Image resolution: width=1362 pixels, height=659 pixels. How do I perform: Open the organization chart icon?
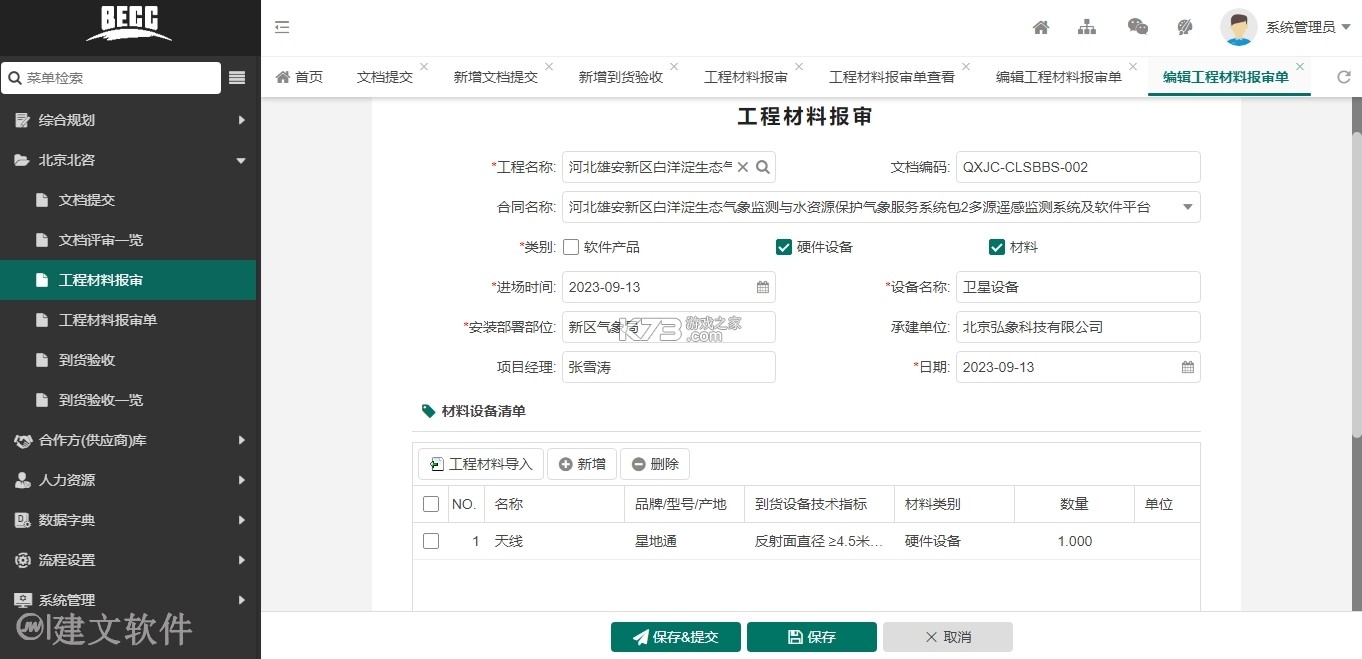pos(1087,27)
